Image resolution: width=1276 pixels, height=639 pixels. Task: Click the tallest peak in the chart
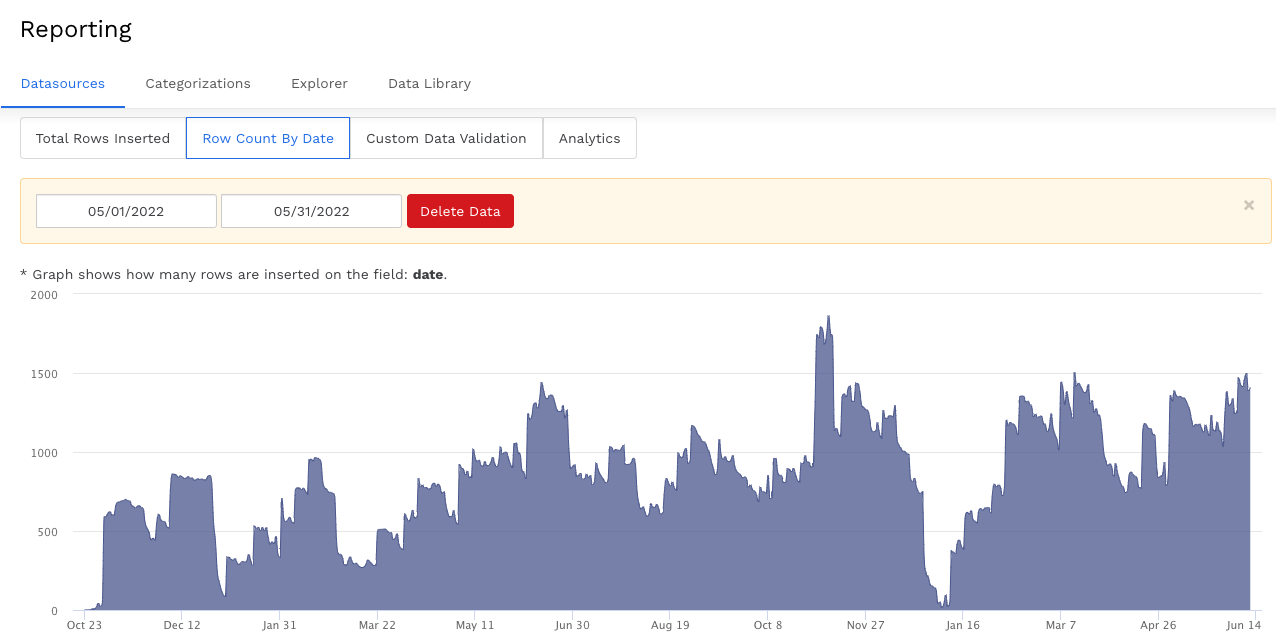coord(828,318)
